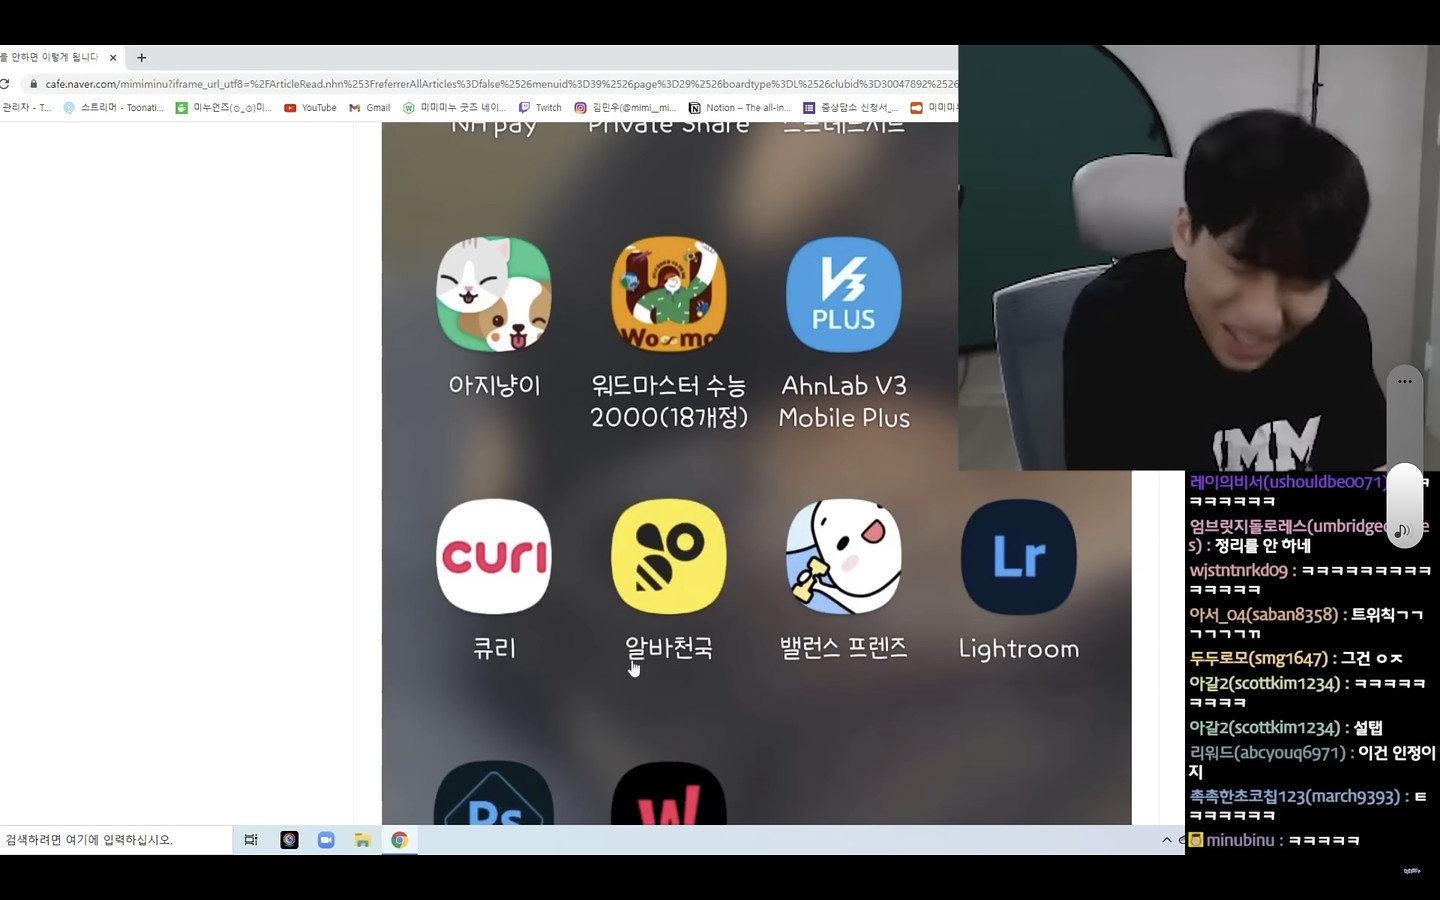Click the cat and dog app icon

coord(494,295)
